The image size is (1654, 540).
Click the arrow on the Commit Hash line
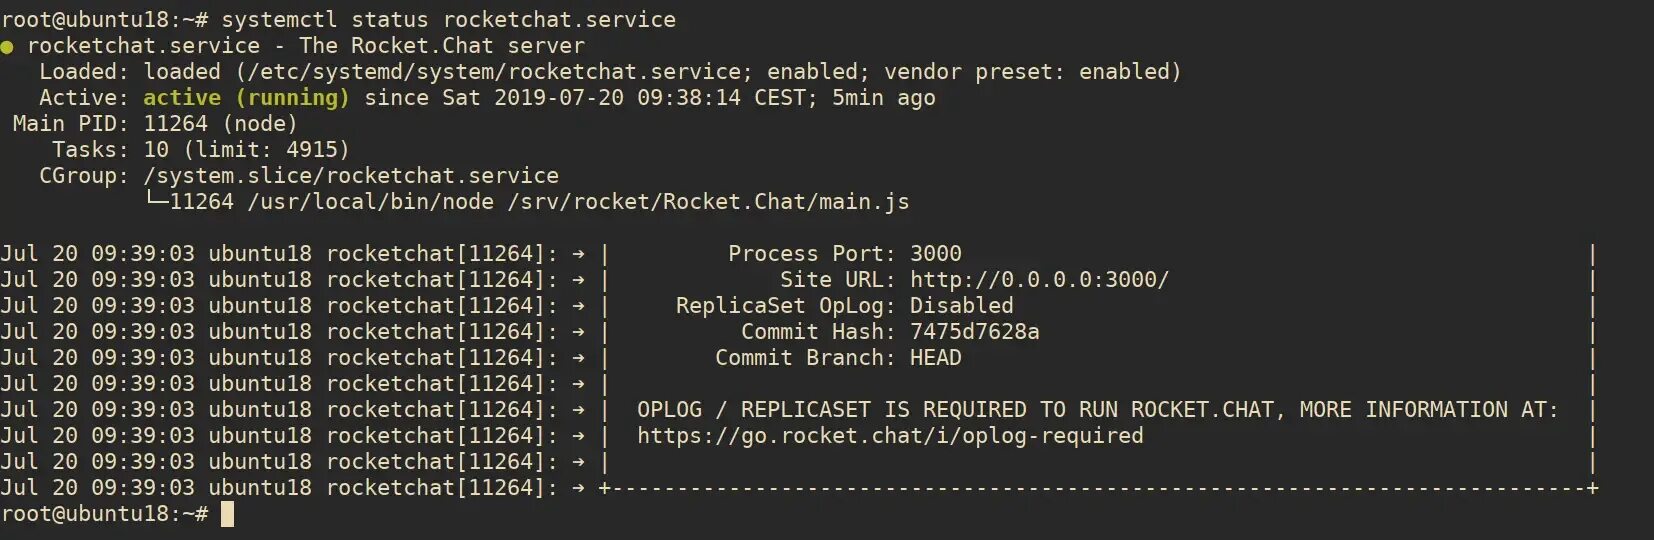[578, 332]
